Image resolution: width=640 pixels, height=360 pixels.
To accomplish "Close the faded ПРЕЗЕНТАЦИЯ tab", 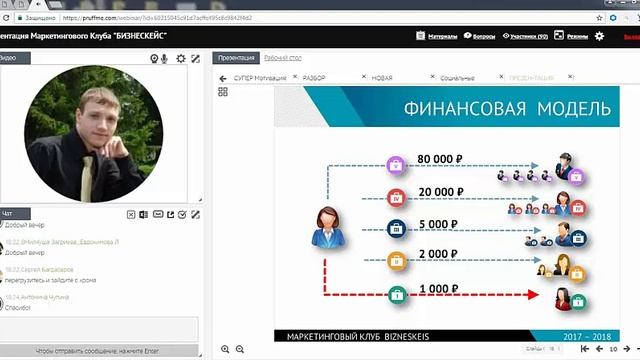I will (x=571, y=77).
